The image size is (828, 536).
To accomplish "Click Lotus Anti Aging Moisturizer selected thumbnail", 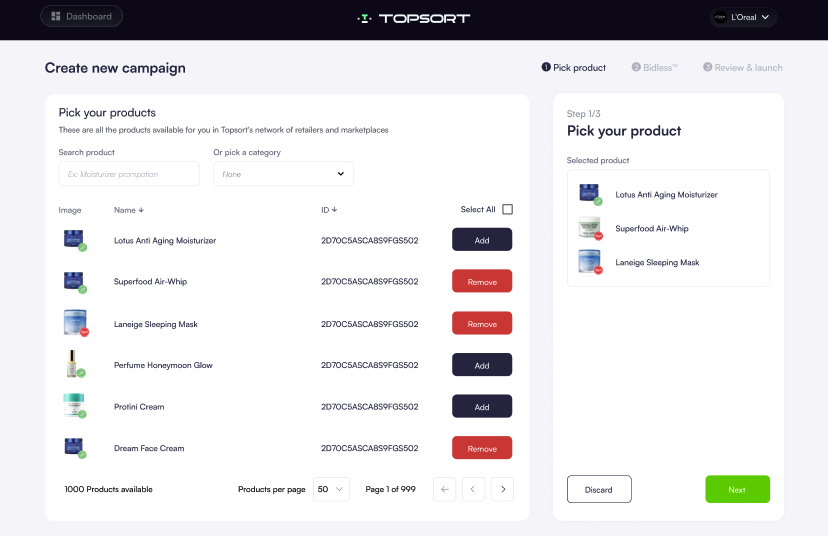I will pos(590,194).
